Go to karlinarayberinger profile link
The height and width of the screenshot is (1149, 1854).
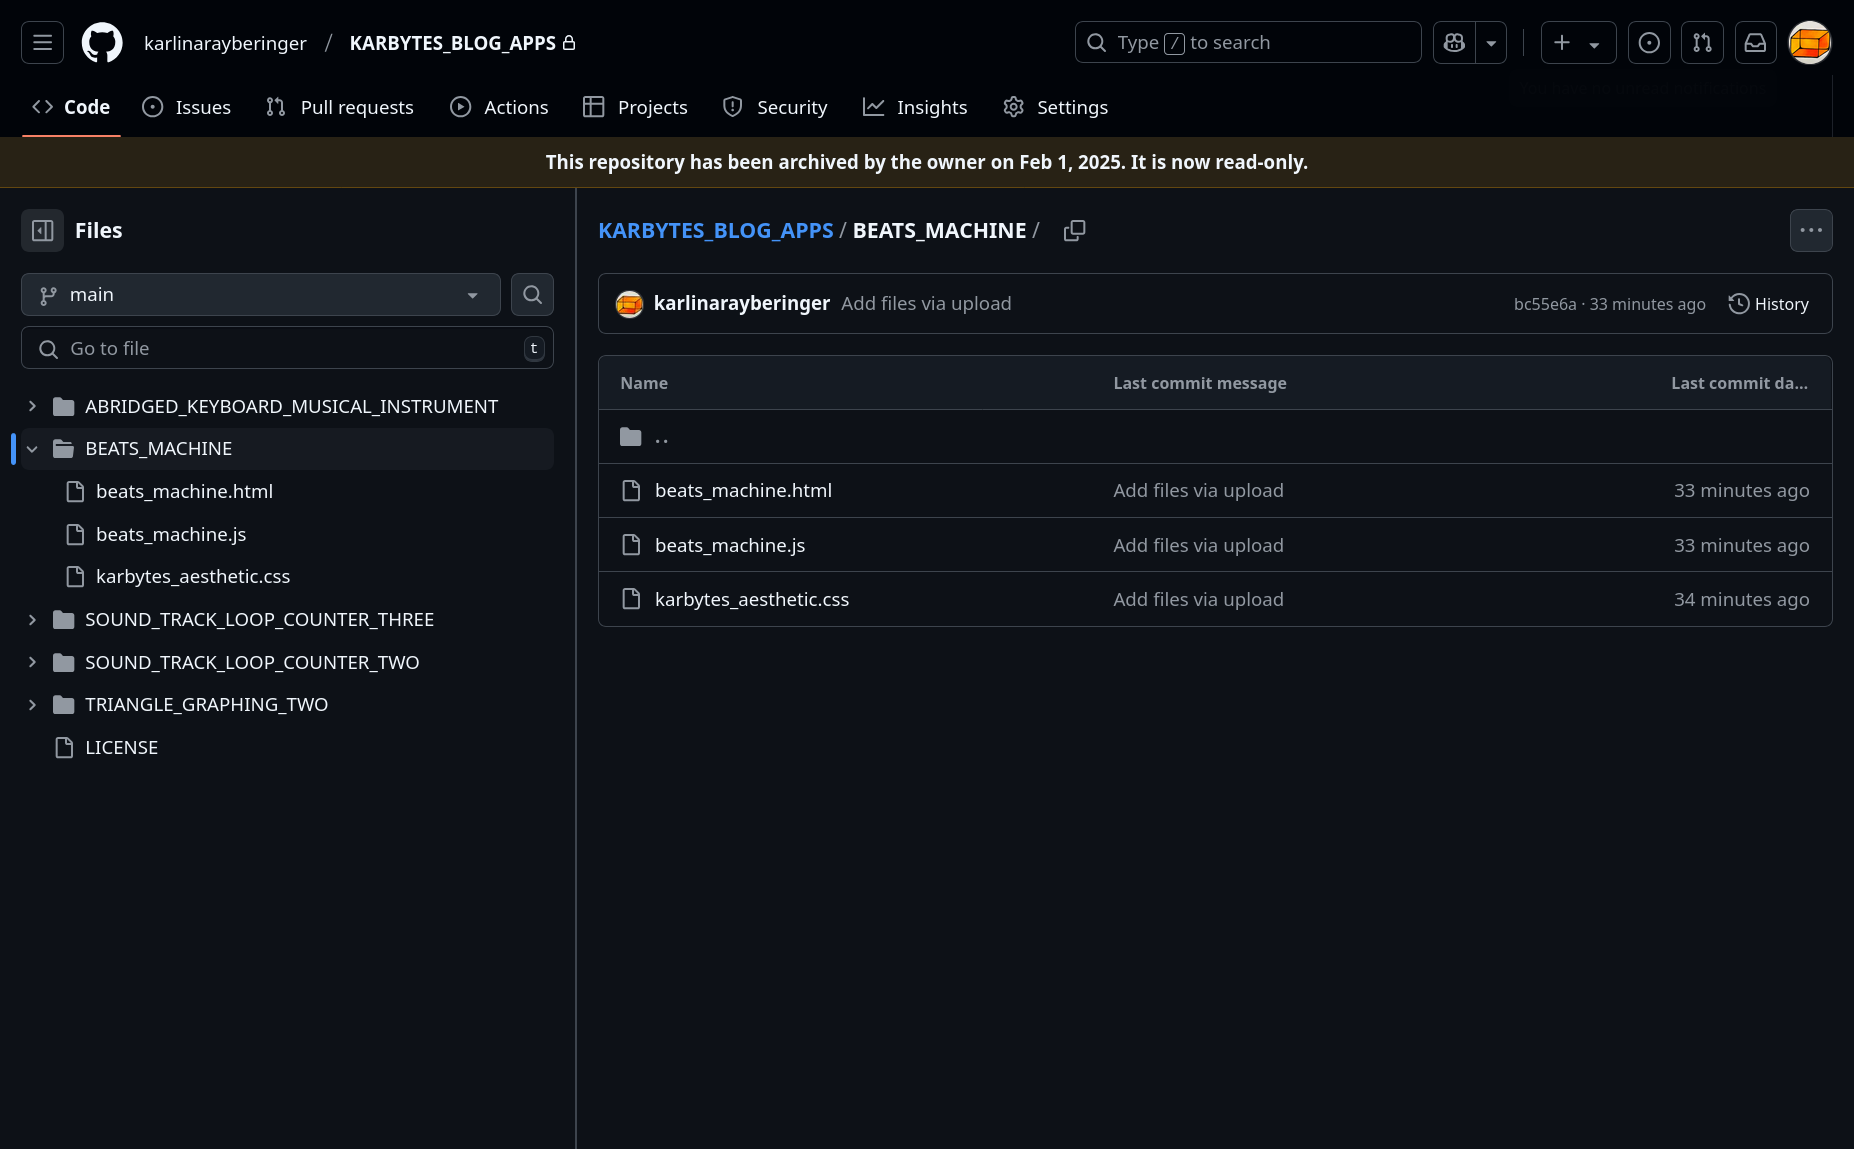coord(225,43)
